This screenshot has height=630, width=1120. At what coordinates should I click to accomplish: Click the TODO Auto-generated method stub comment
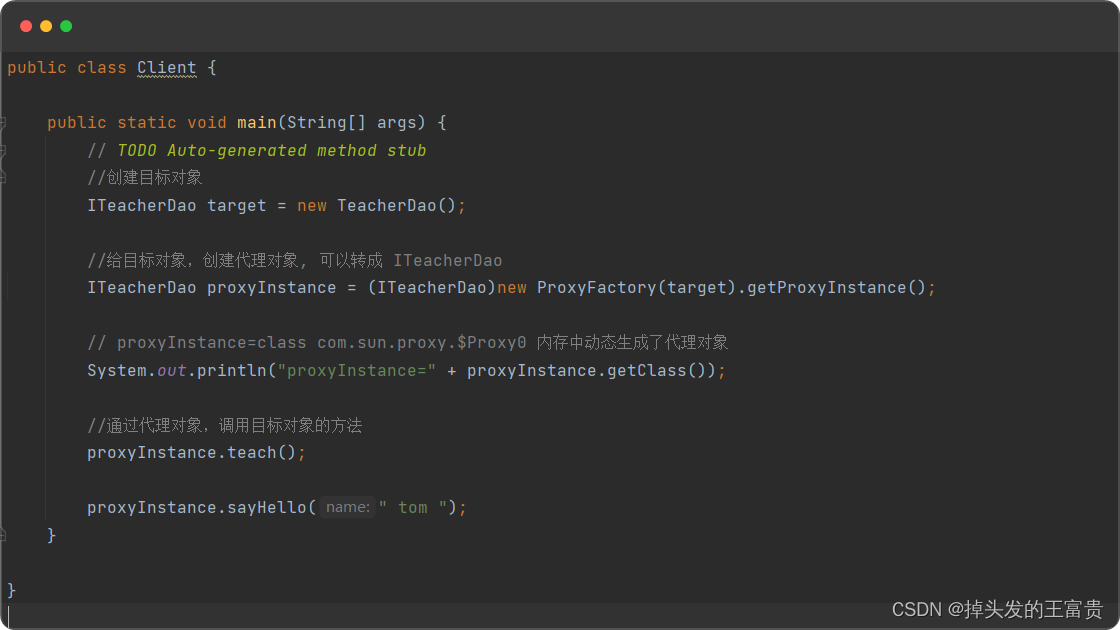click(256, 151)
